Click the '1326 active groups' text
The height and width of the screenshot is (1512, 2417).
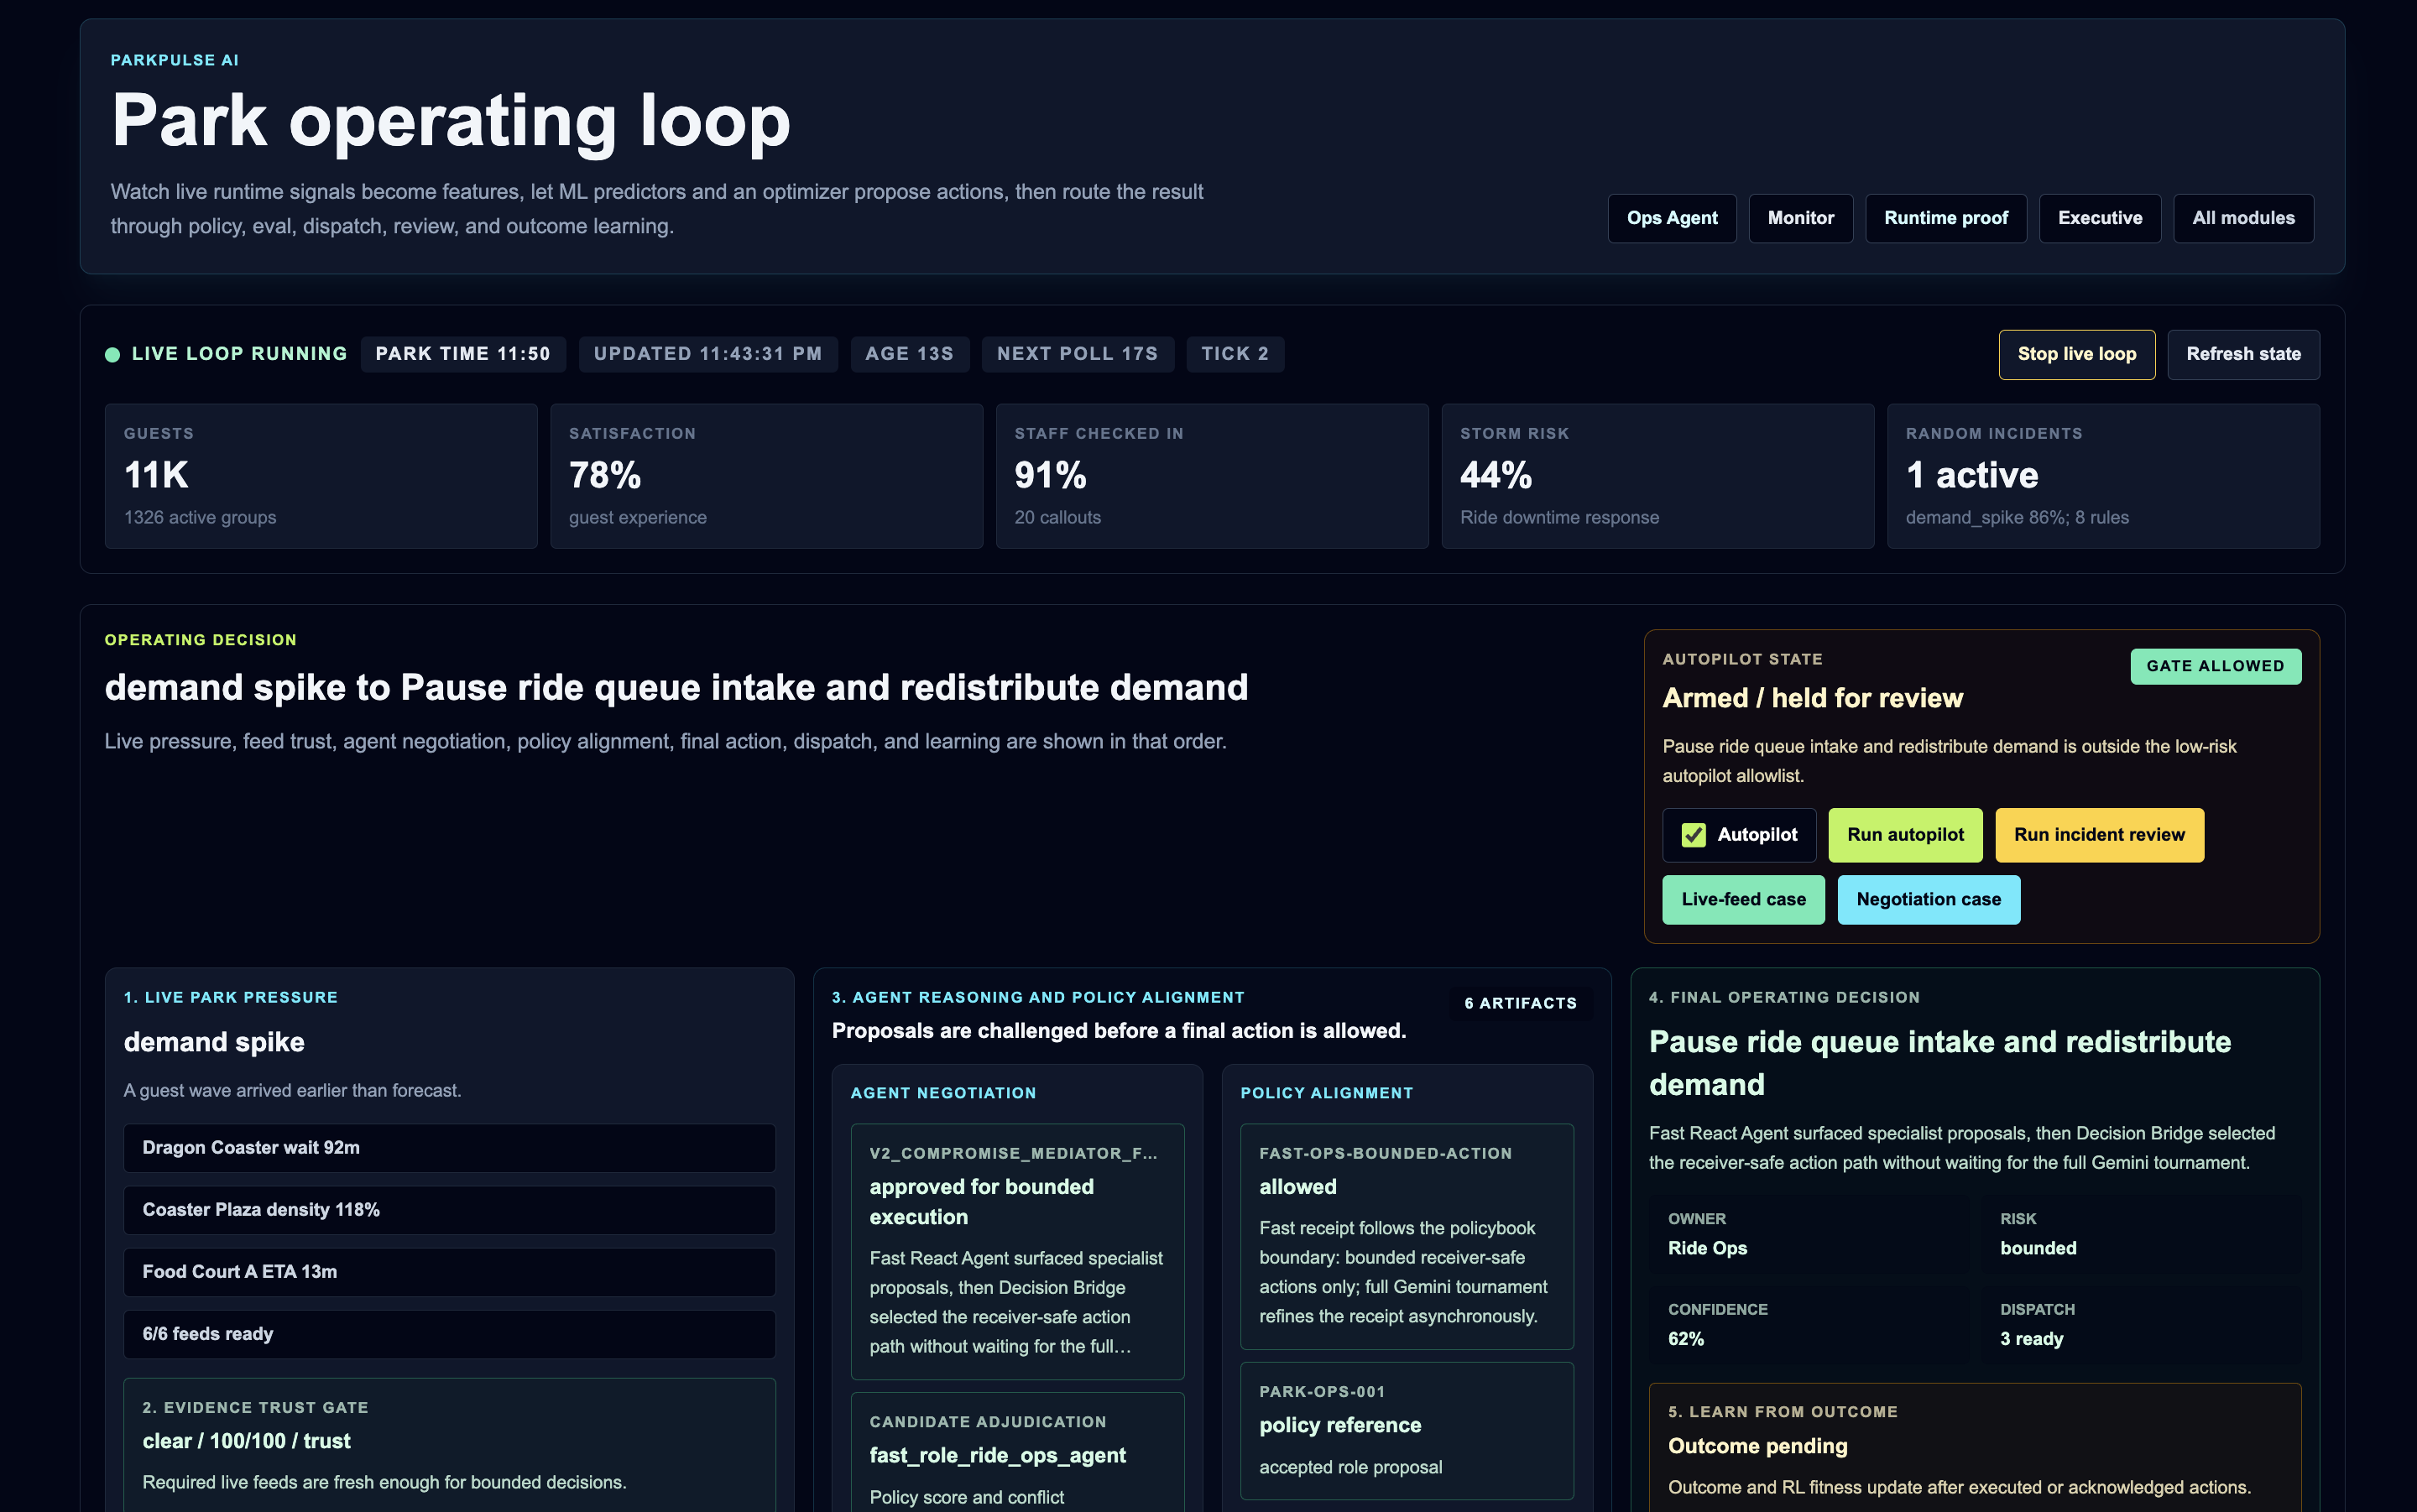(x=200, y=517)
